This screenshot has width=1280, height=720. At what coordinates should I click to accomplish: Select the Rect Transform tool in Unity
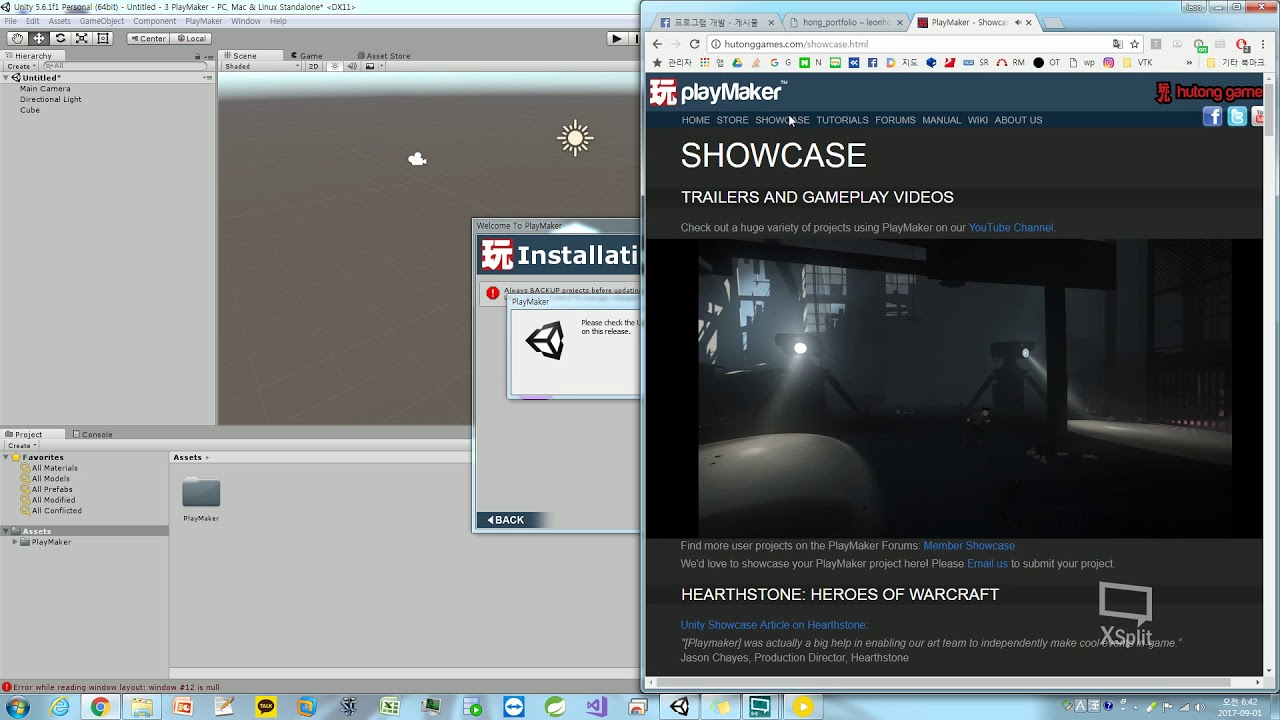(102, 39)
